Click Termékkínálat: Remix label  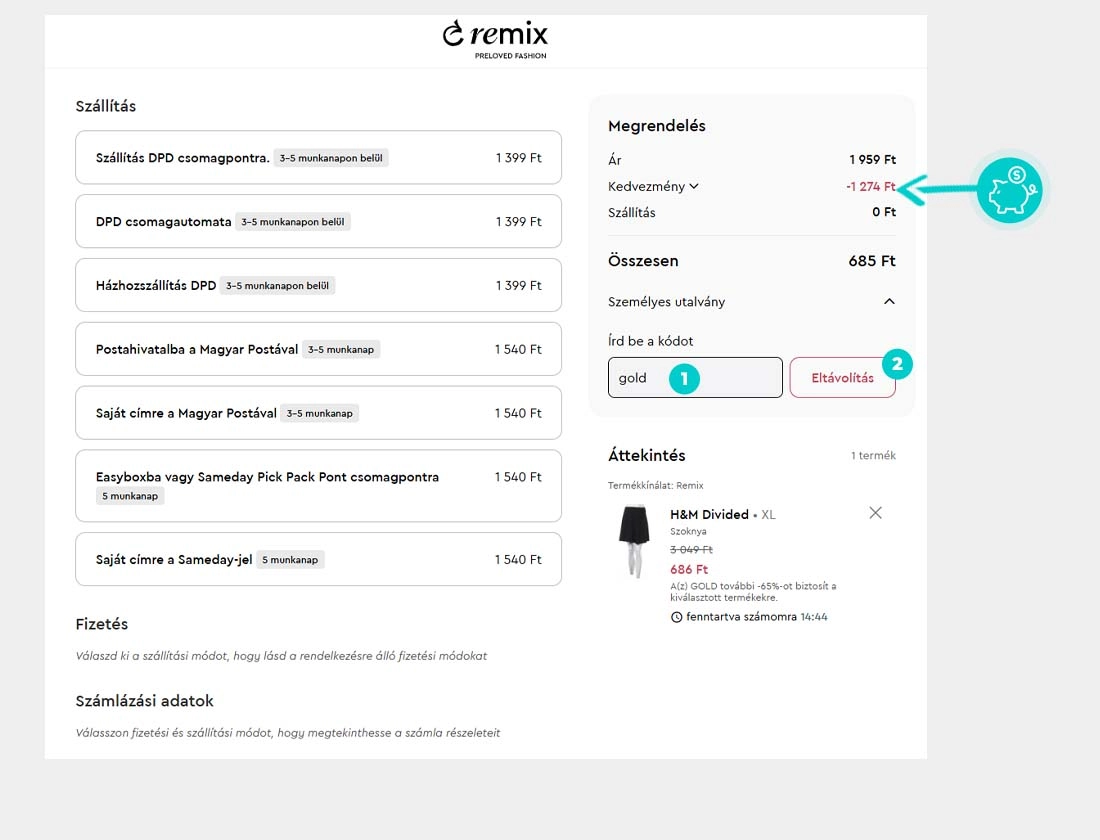[655, 486]
